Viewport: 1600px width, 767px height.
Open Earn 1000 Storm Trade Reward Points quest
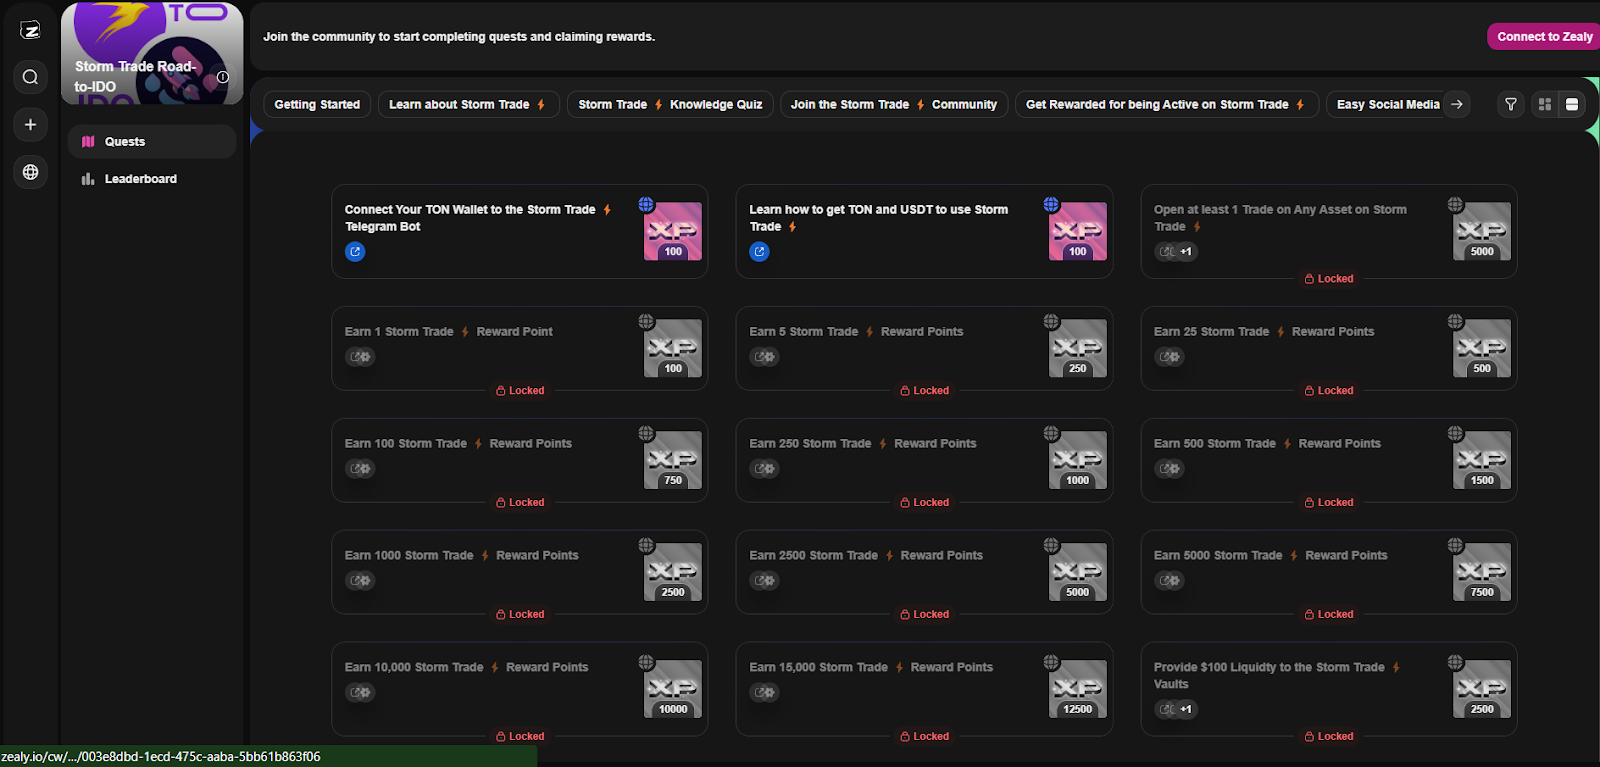(461, 556)
